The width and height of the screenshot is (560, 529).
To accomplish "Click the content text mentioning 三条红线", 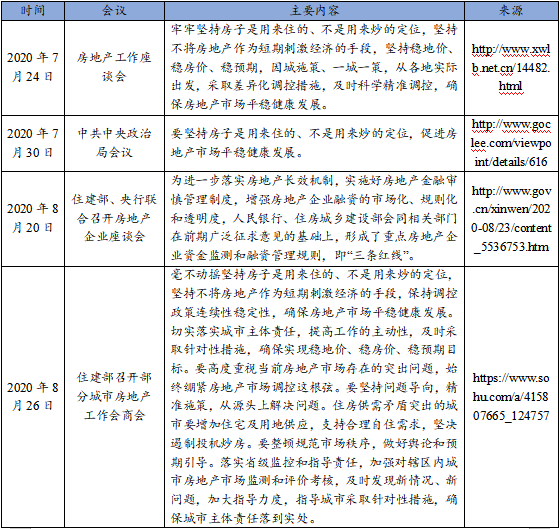I will pos(314,218).
